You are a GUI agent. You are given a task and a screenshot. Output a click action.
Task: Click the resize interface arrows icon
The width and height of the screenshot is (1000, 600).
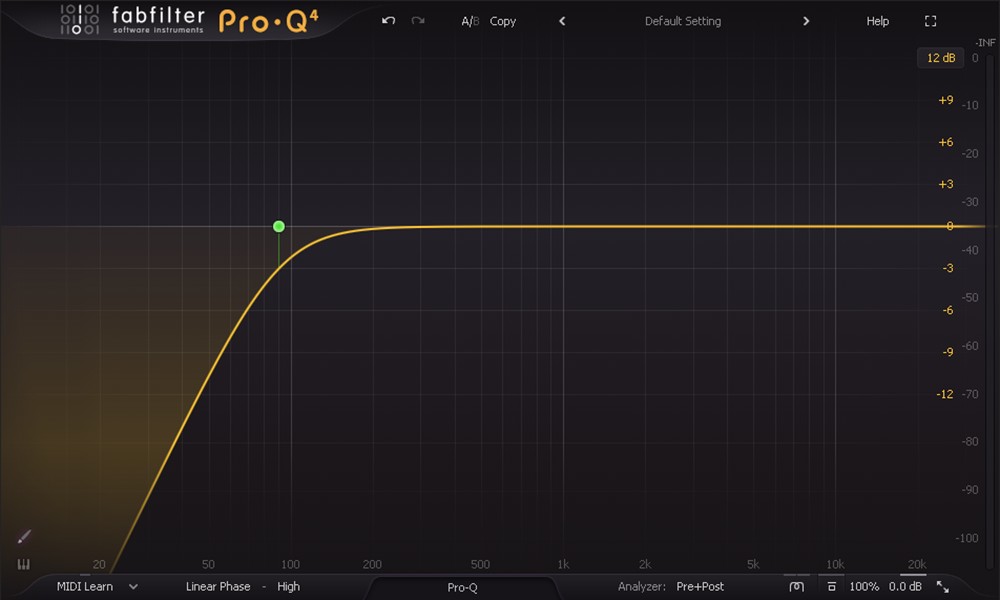[x=943, y=587]
